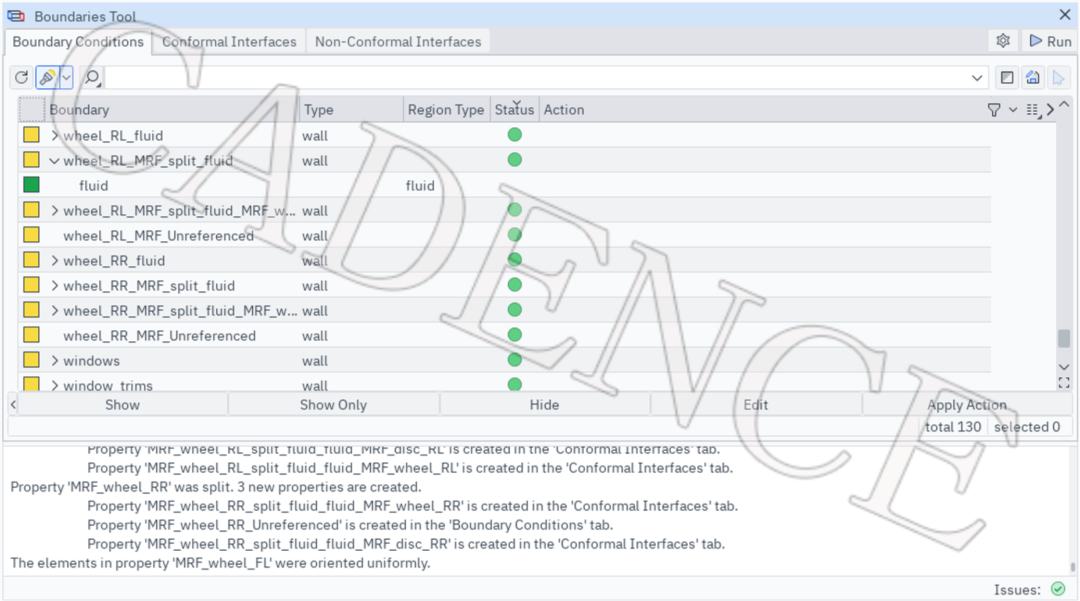Click the Apply Action button
The height and width of the screenshot is (601, 1080).
[x=966, y=405]
